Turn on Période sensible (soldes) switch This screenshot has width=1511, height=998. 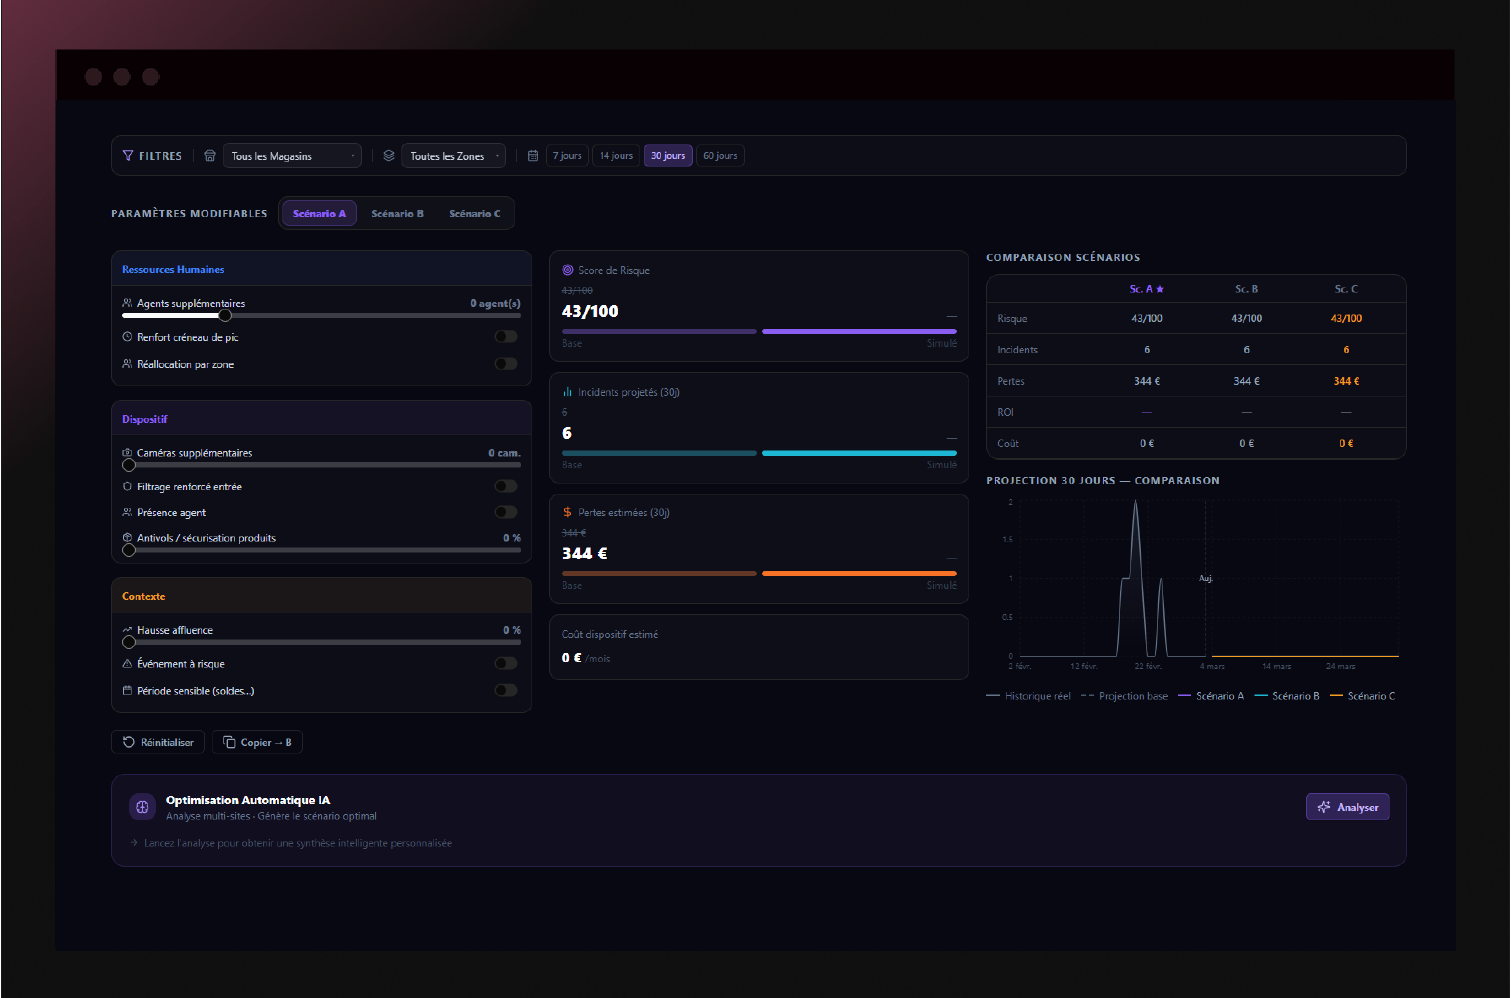coord(506,690)
